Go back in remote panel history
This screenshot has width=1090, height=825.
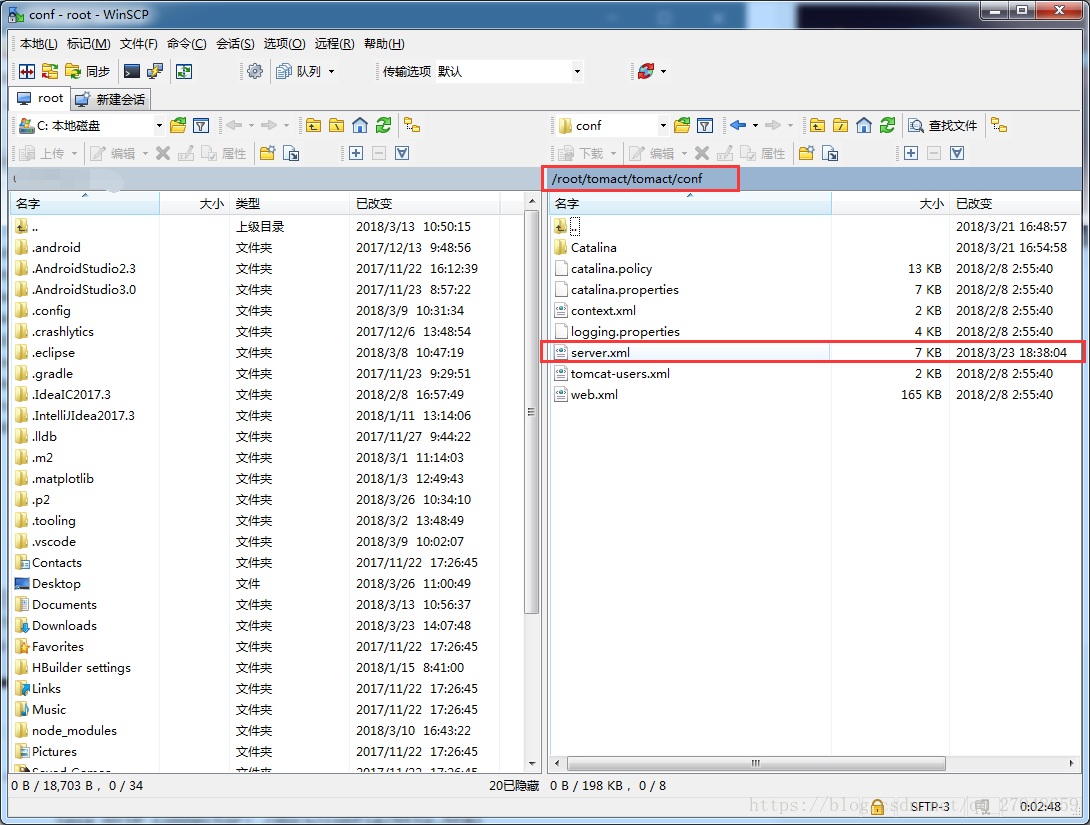[x=738, y=126]
